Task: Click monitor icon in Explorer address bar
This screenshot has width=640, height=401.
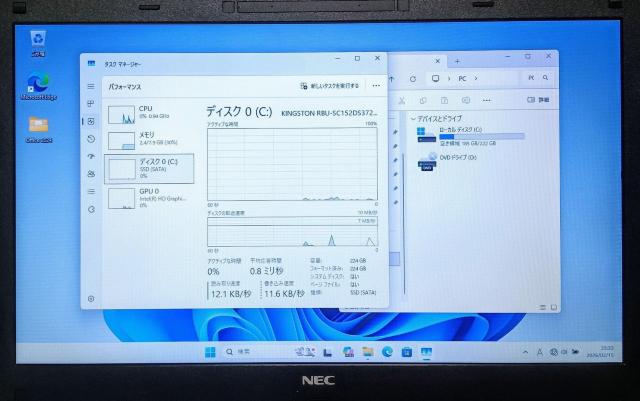Action: click(436, 78)
